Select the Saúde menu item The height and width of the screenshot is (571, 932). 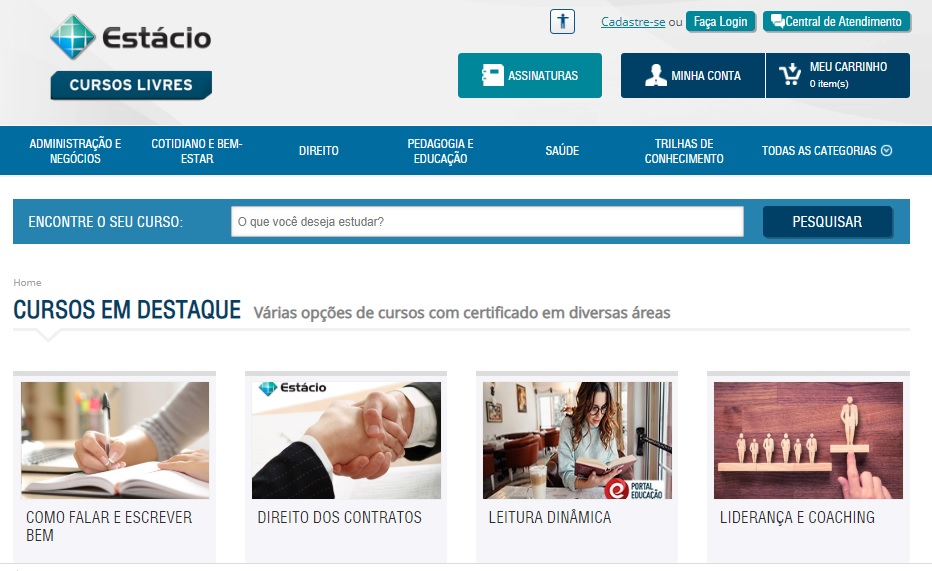click(562, 151)
